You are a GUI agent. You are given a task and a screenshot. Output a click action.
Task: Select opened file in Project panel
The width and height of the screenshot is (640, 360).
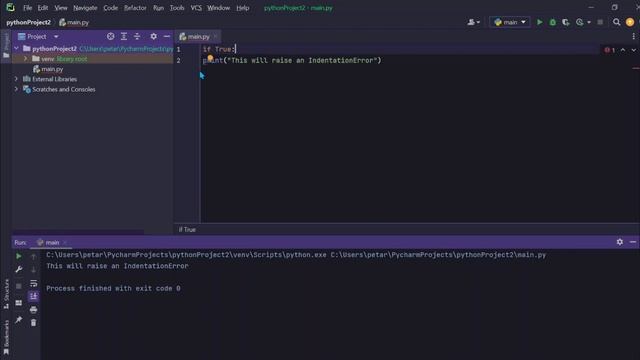point(111,36)
